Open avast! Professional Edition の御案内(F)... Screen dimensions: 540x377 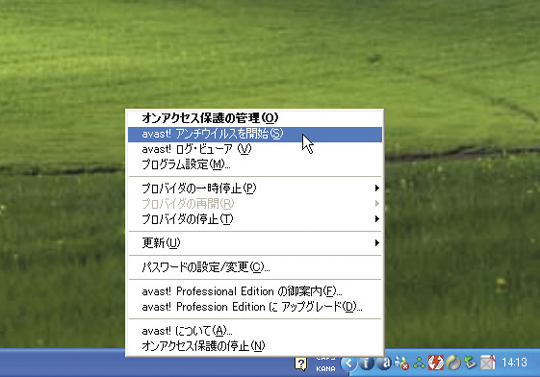click(x=255, y=291)
